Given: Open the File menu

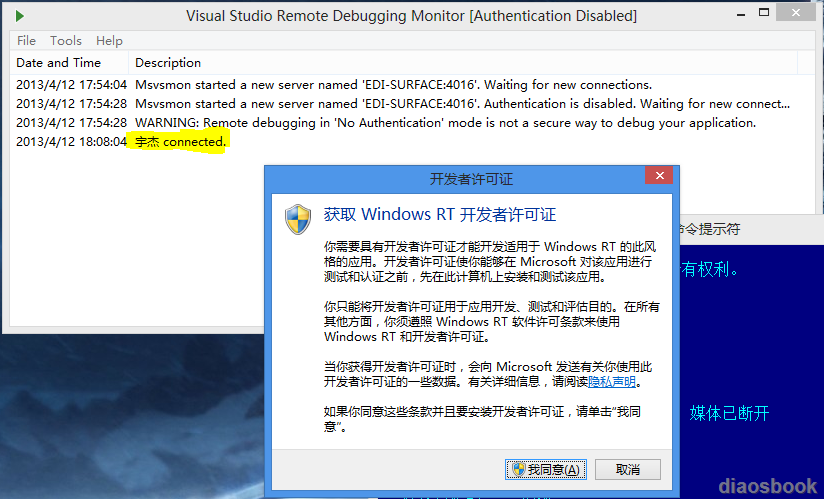Looking at the screenshot, I should tap(26, 40).
